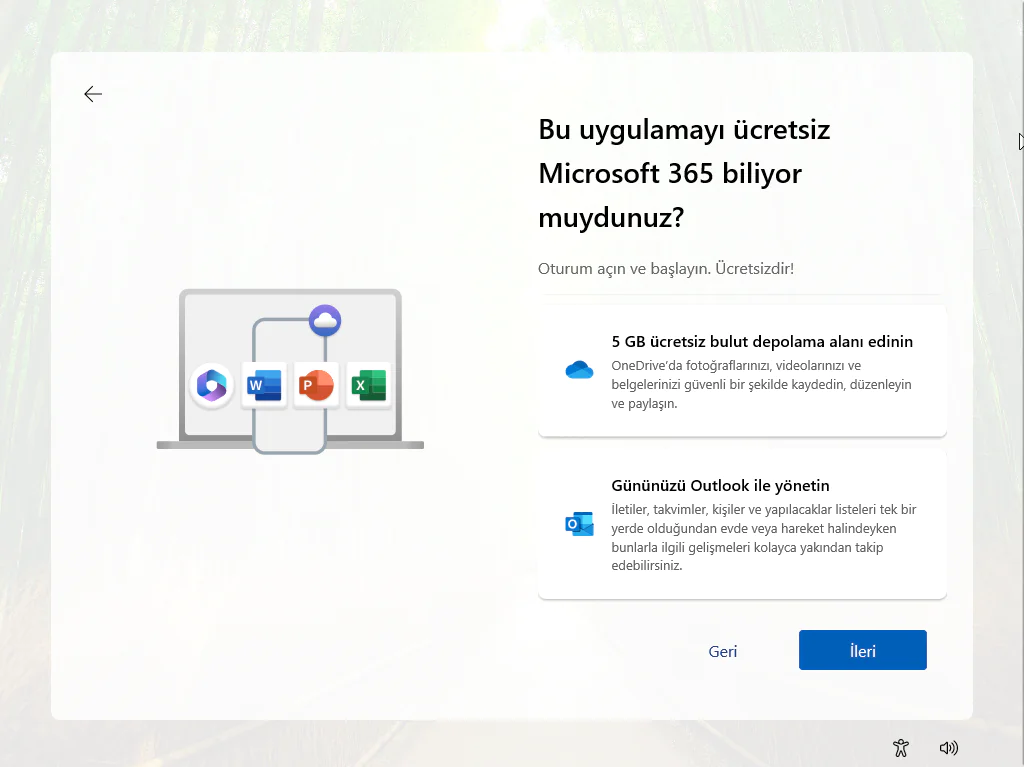
Task: Click the Microsoft 365 Copilot icon
Action: (x=212, y=385)
